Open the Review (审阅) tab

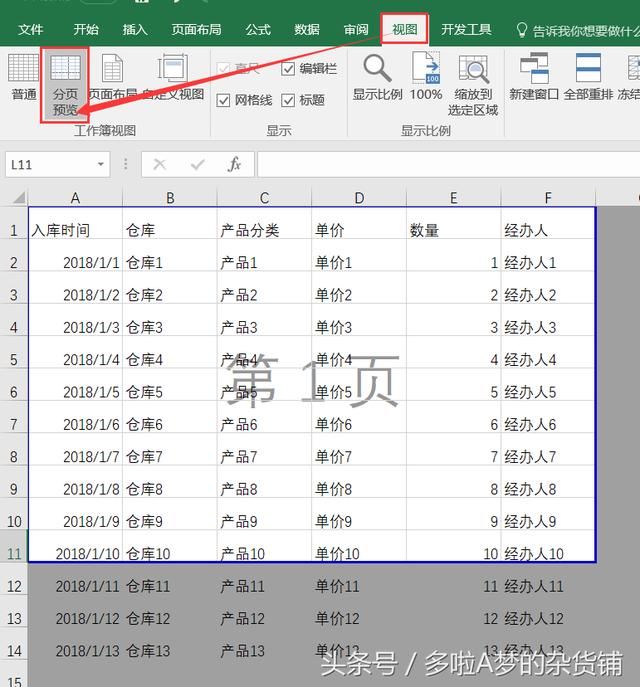point(356,29)
